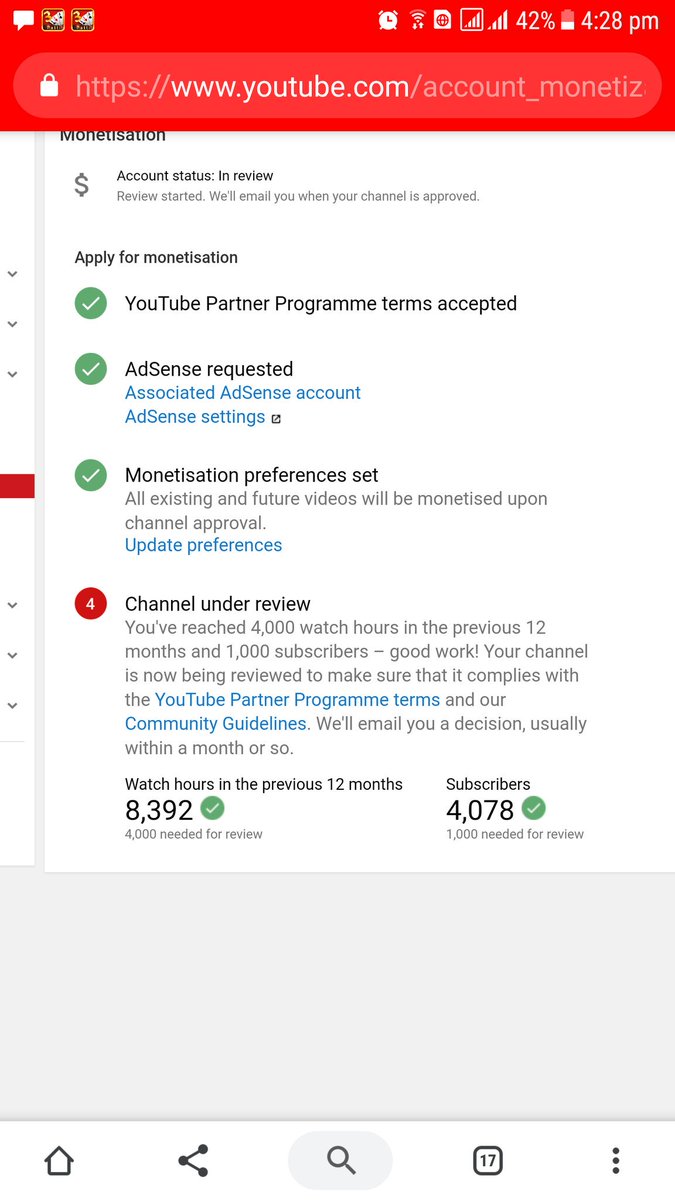
Task: Tap the 4,078 subscribers value
Action: tap(480, 810)
